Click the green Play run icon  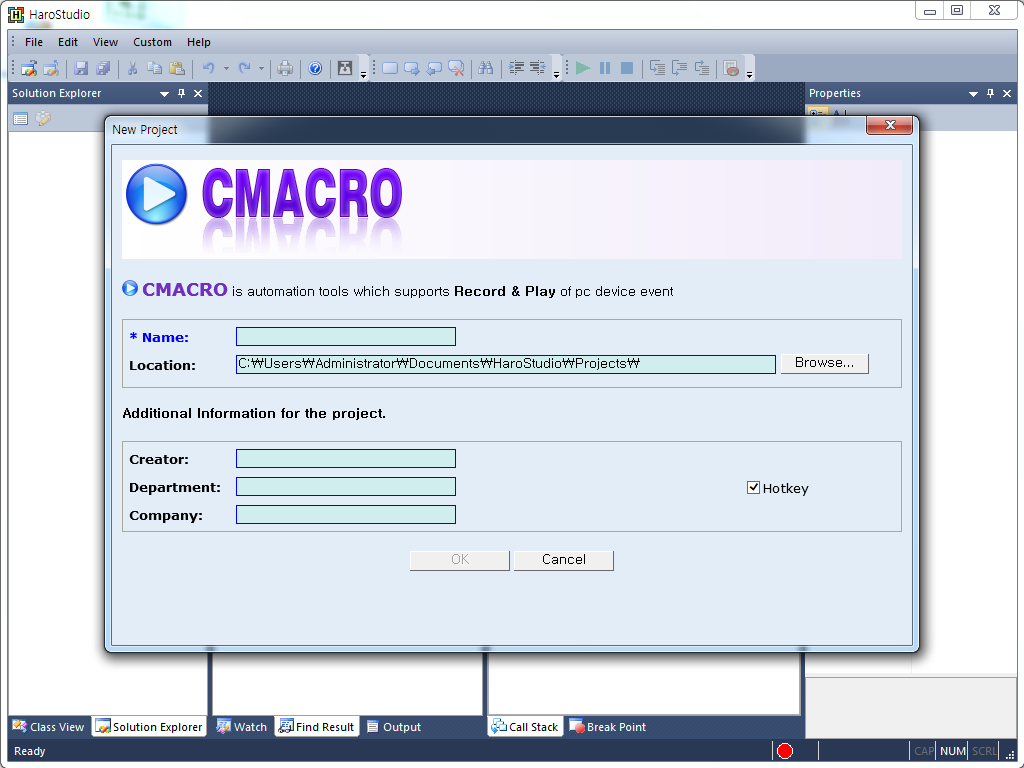tap(583, 68)
